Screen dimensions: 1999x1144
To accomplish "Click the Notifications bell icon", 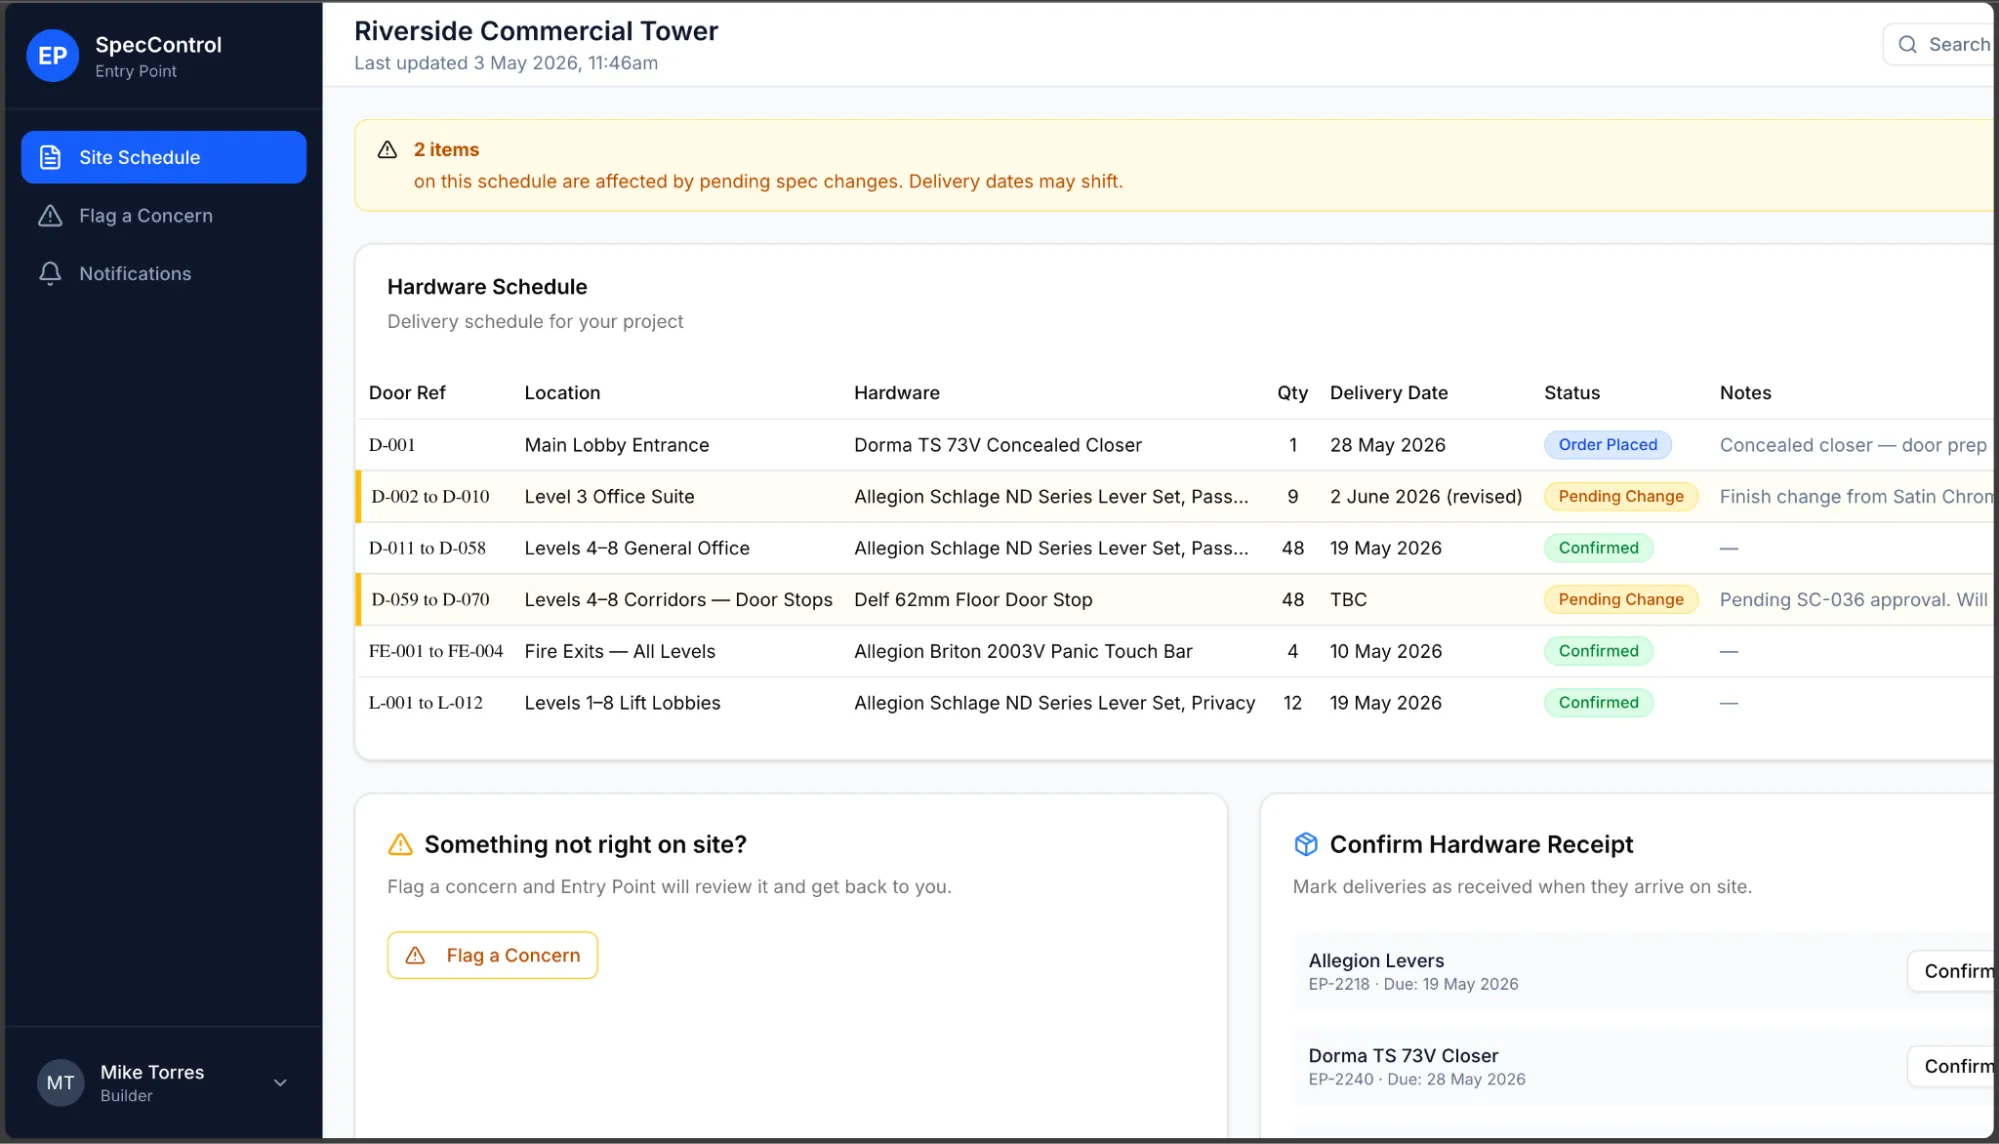I will 50,273.
